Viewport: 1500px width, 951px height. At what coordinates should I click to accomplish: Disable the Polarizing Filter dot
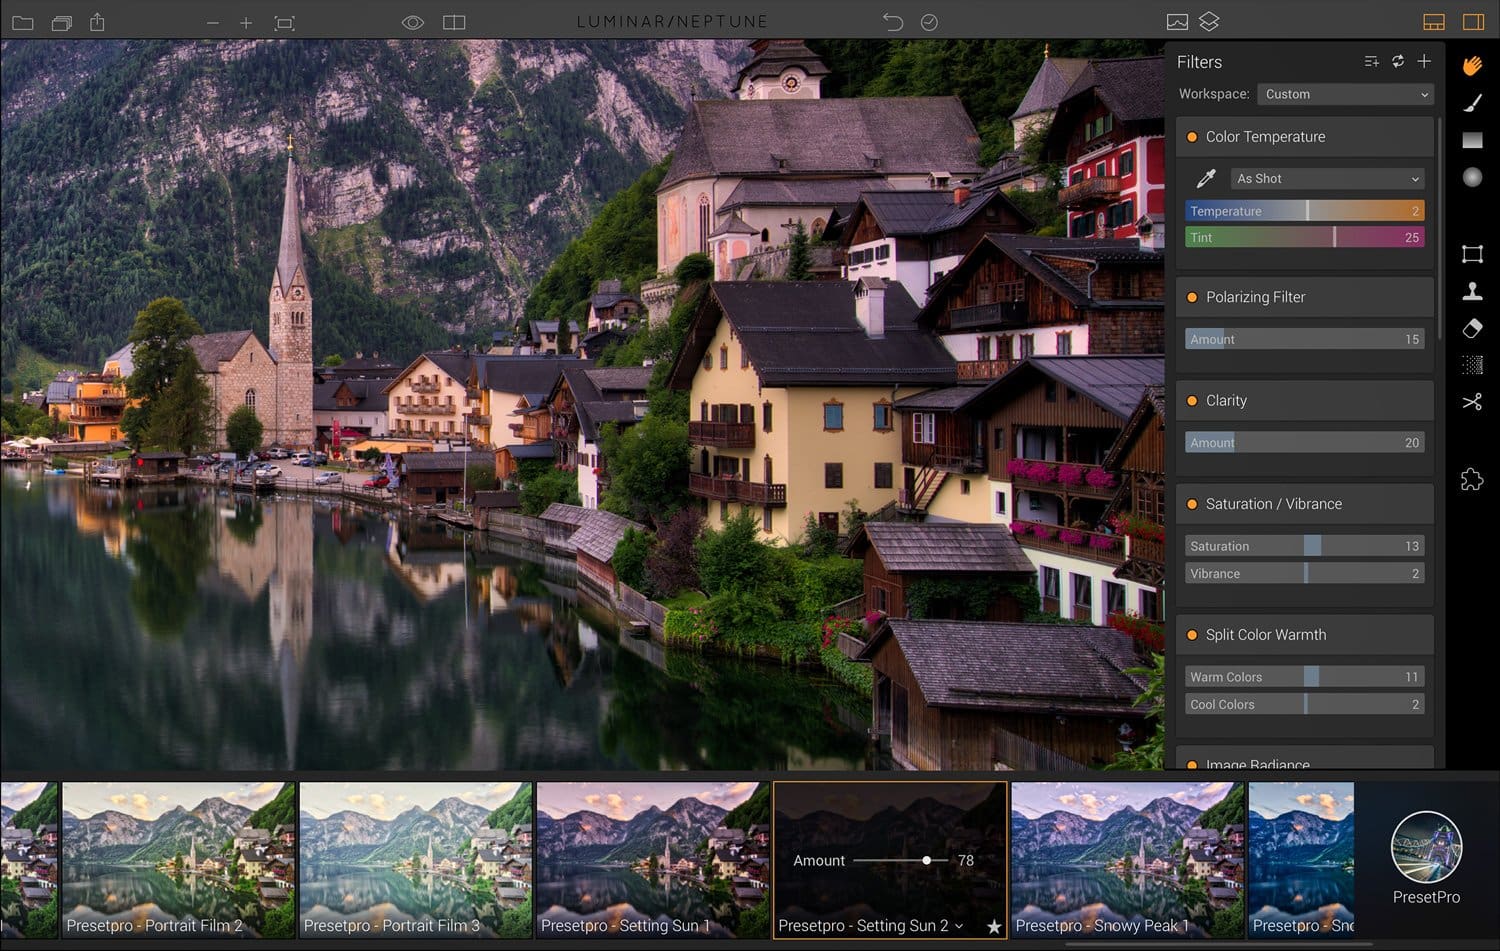tap(1192, 297)
